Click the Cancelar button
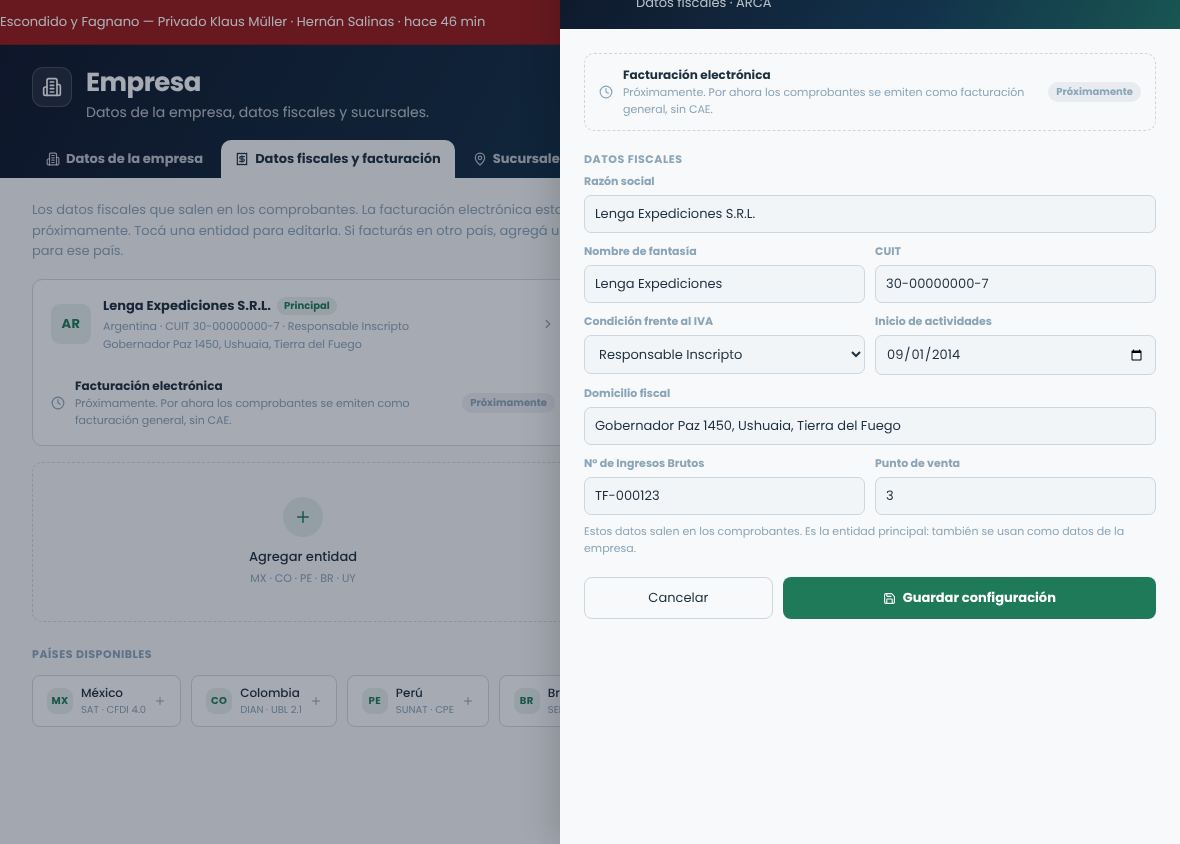Image resolution: width=1180 pixels, height=844 pixels. (678, 598)
